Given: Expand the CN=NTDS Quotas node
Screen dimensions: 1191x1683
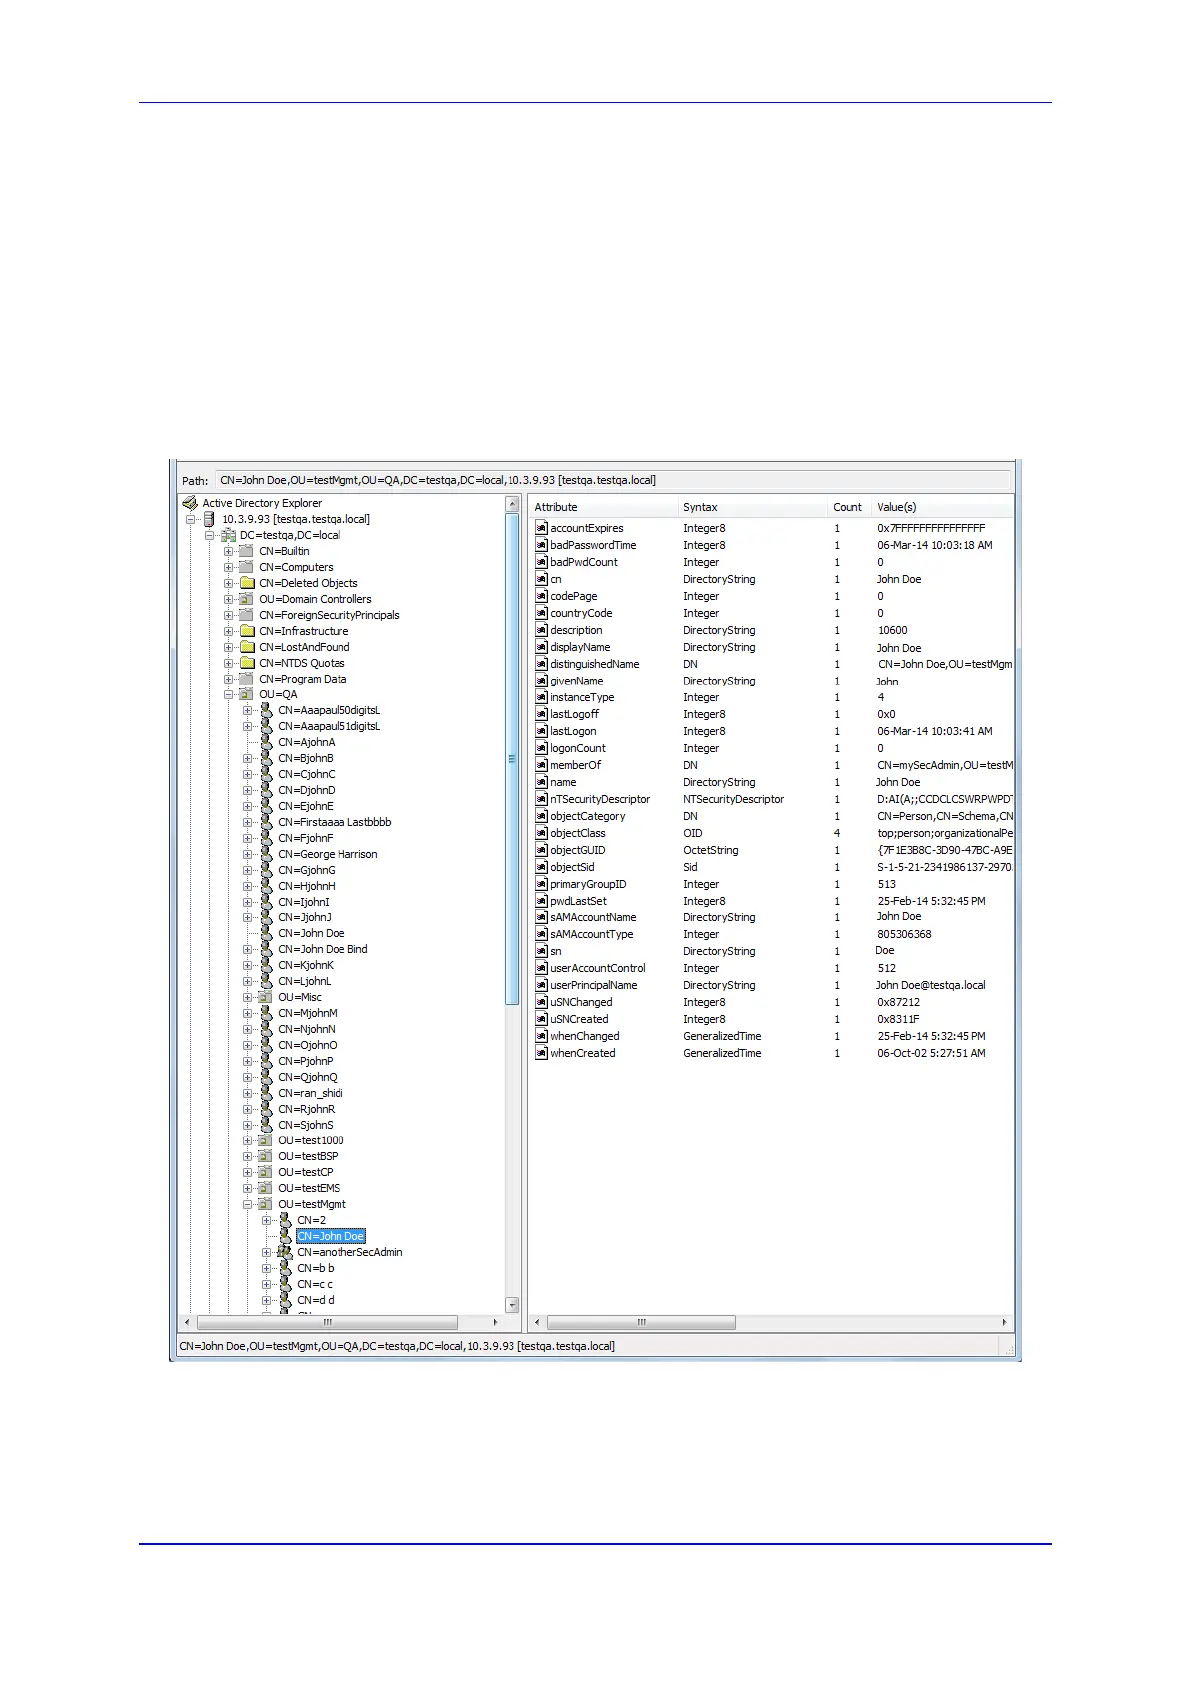Looking at the screenshot, I should (228, 663).
